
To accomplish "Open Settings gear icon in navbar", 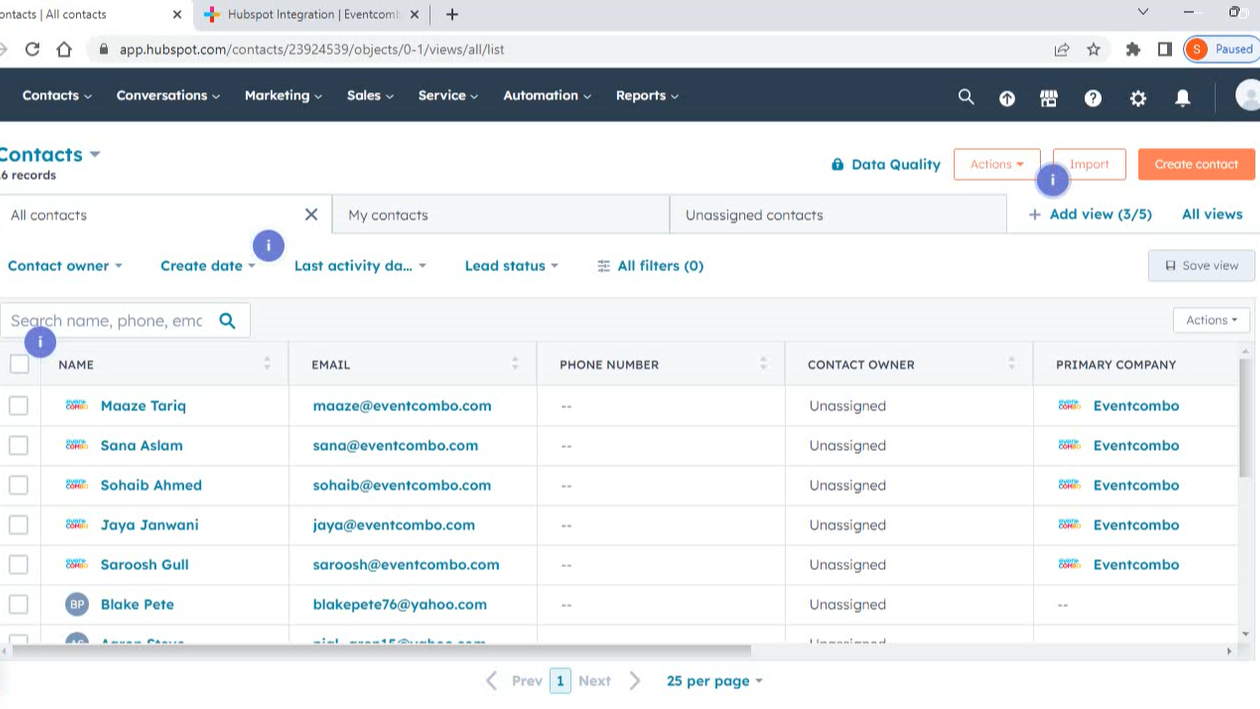I will [1138, 98].
